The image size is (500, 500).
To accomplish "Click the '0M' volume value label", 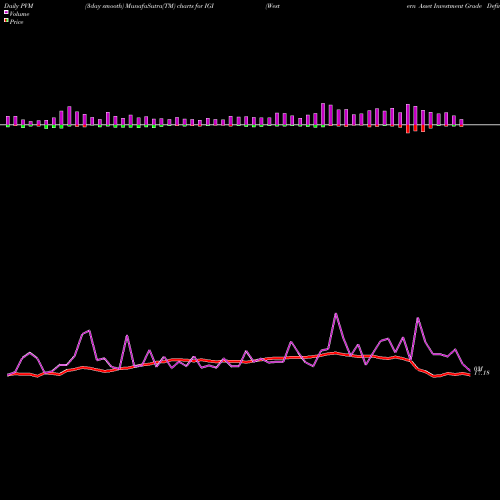I will click(478, 368).
